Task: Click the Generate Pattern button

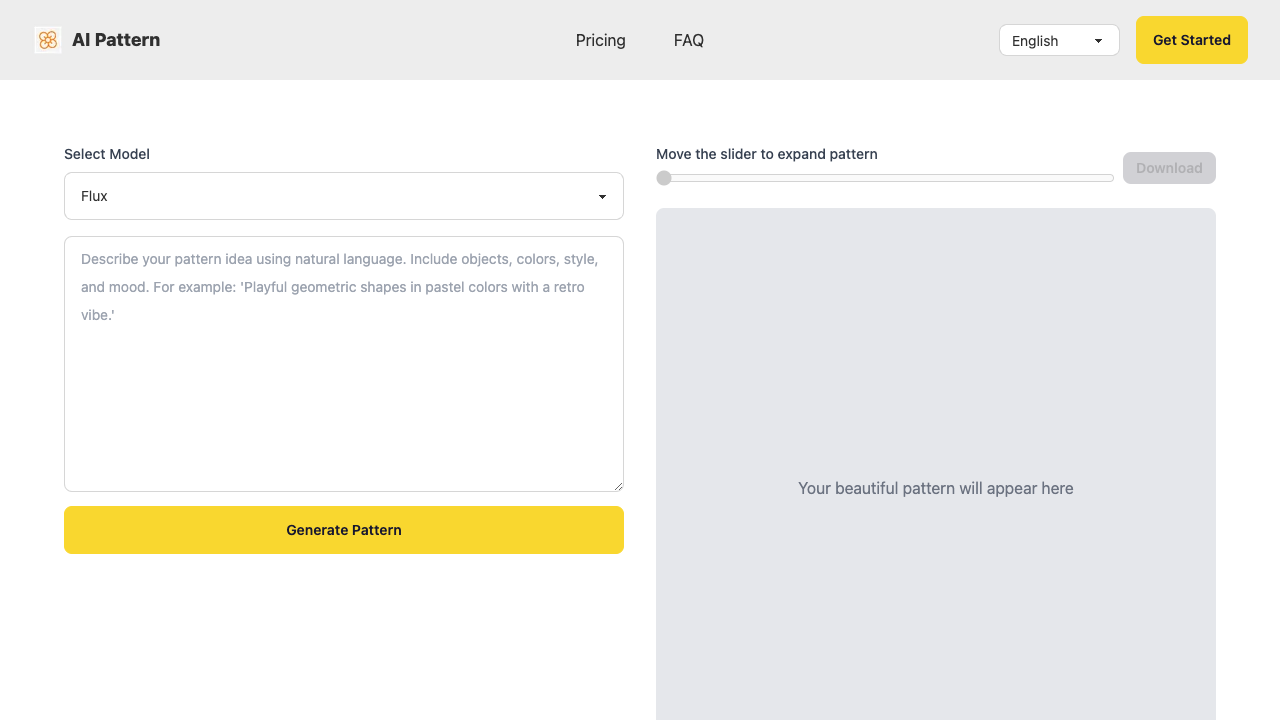Action: (344, 530)
